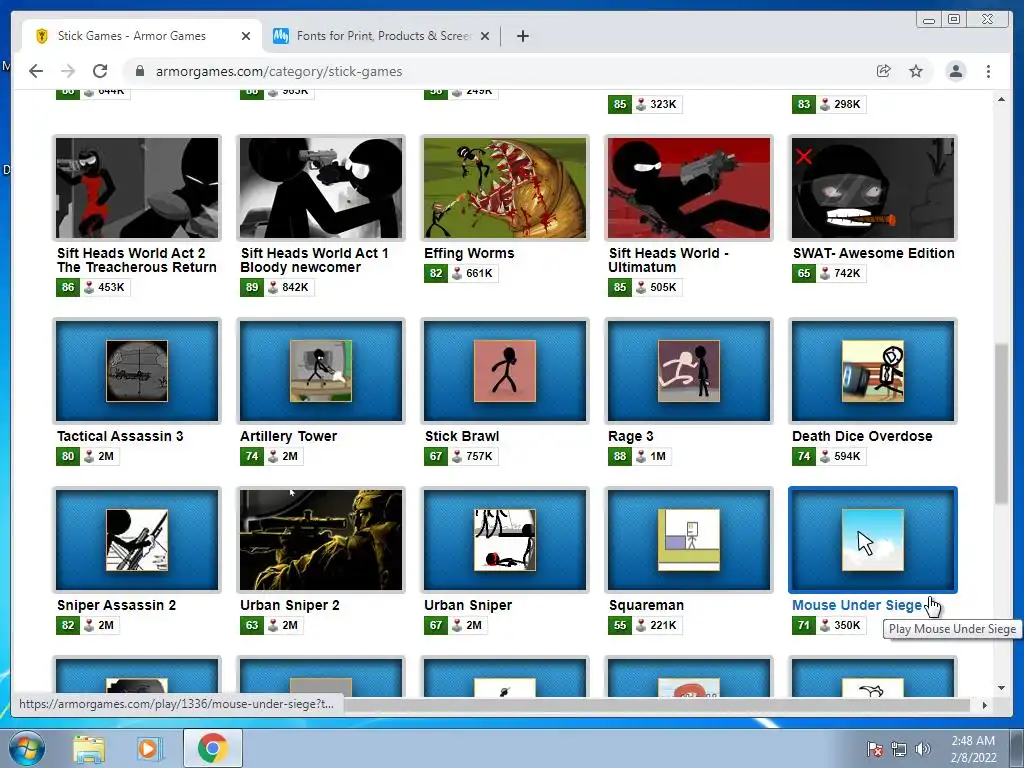The width and height of the screenshot is (1024, 768).
Task: Open Effing Worms game thumbnail
Action: 505,188
